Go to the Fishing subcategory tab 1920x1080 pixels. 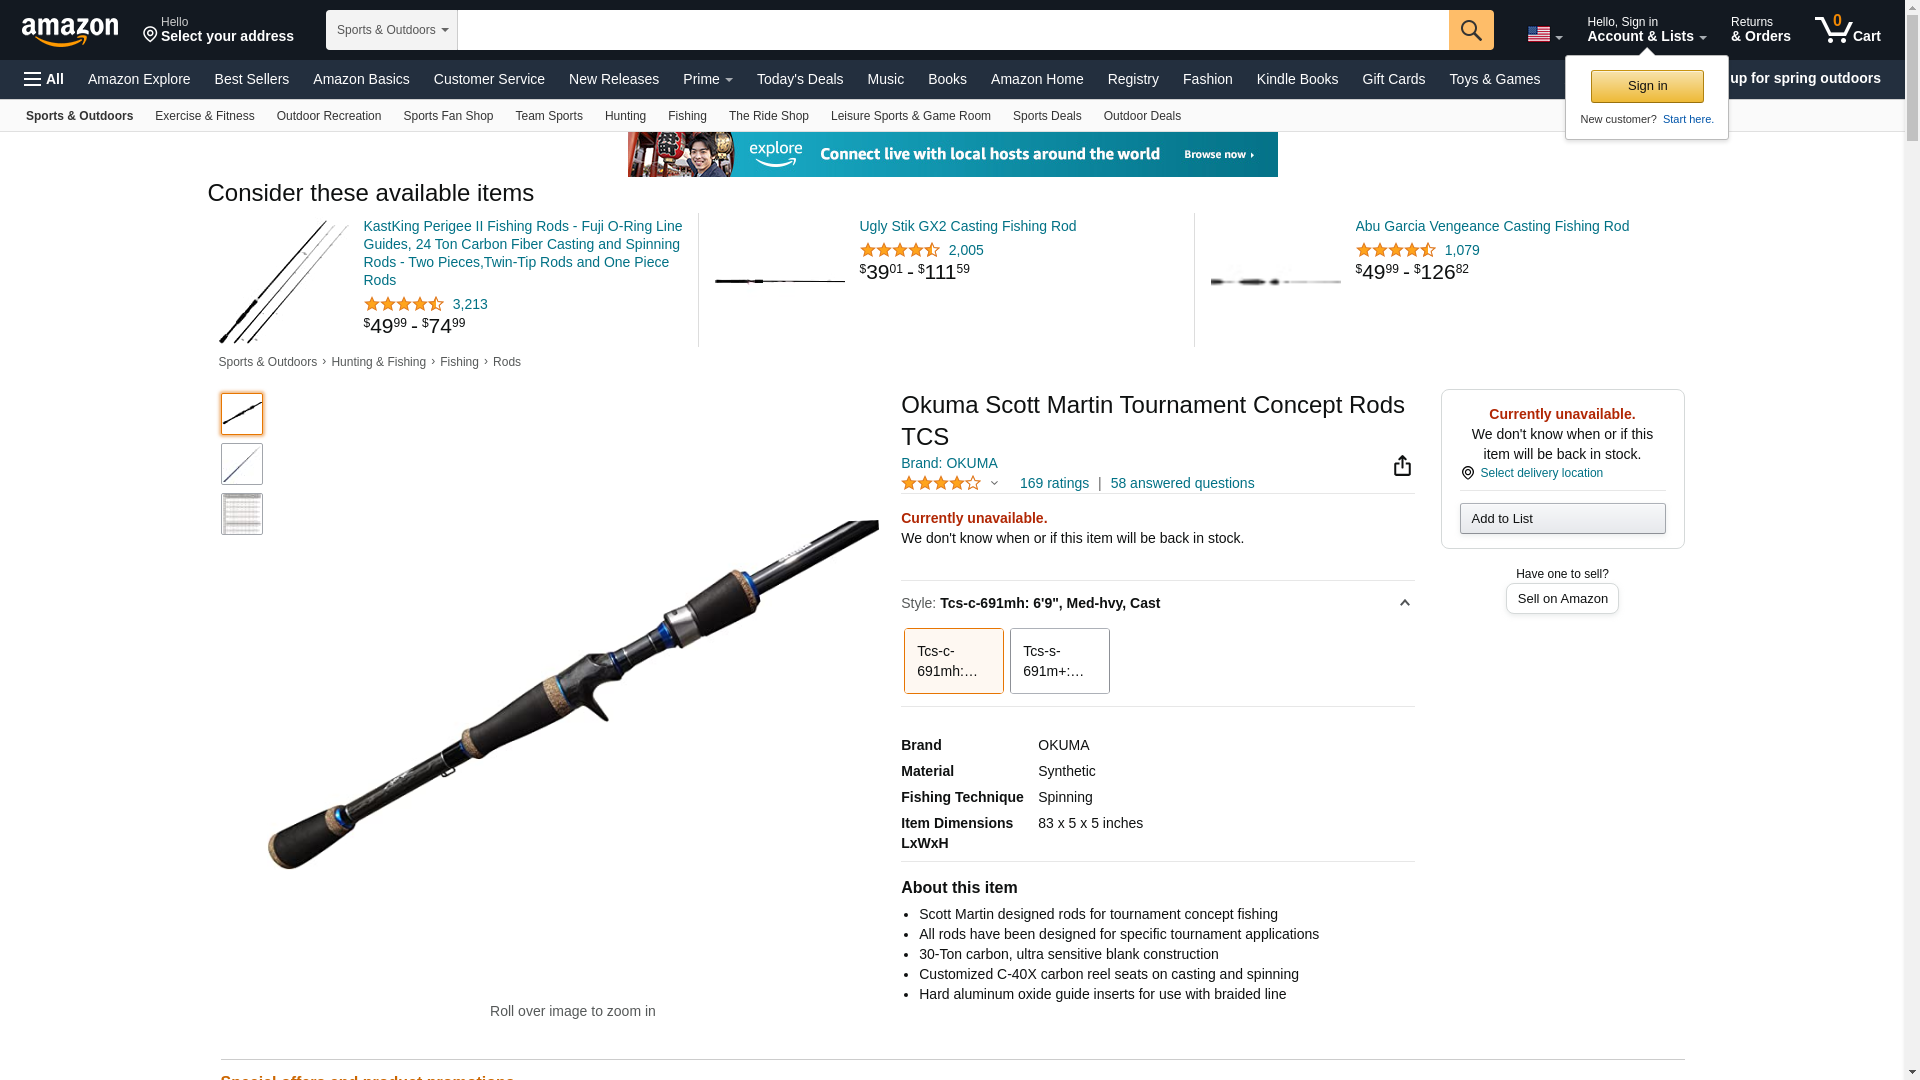coord(687,116)
